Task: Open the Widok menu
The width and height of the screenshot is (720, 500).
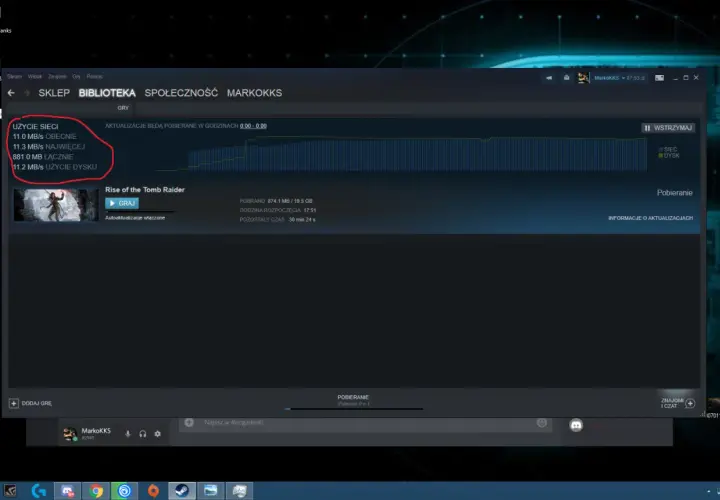Action: pyautogui.click(x=35, y=77)
